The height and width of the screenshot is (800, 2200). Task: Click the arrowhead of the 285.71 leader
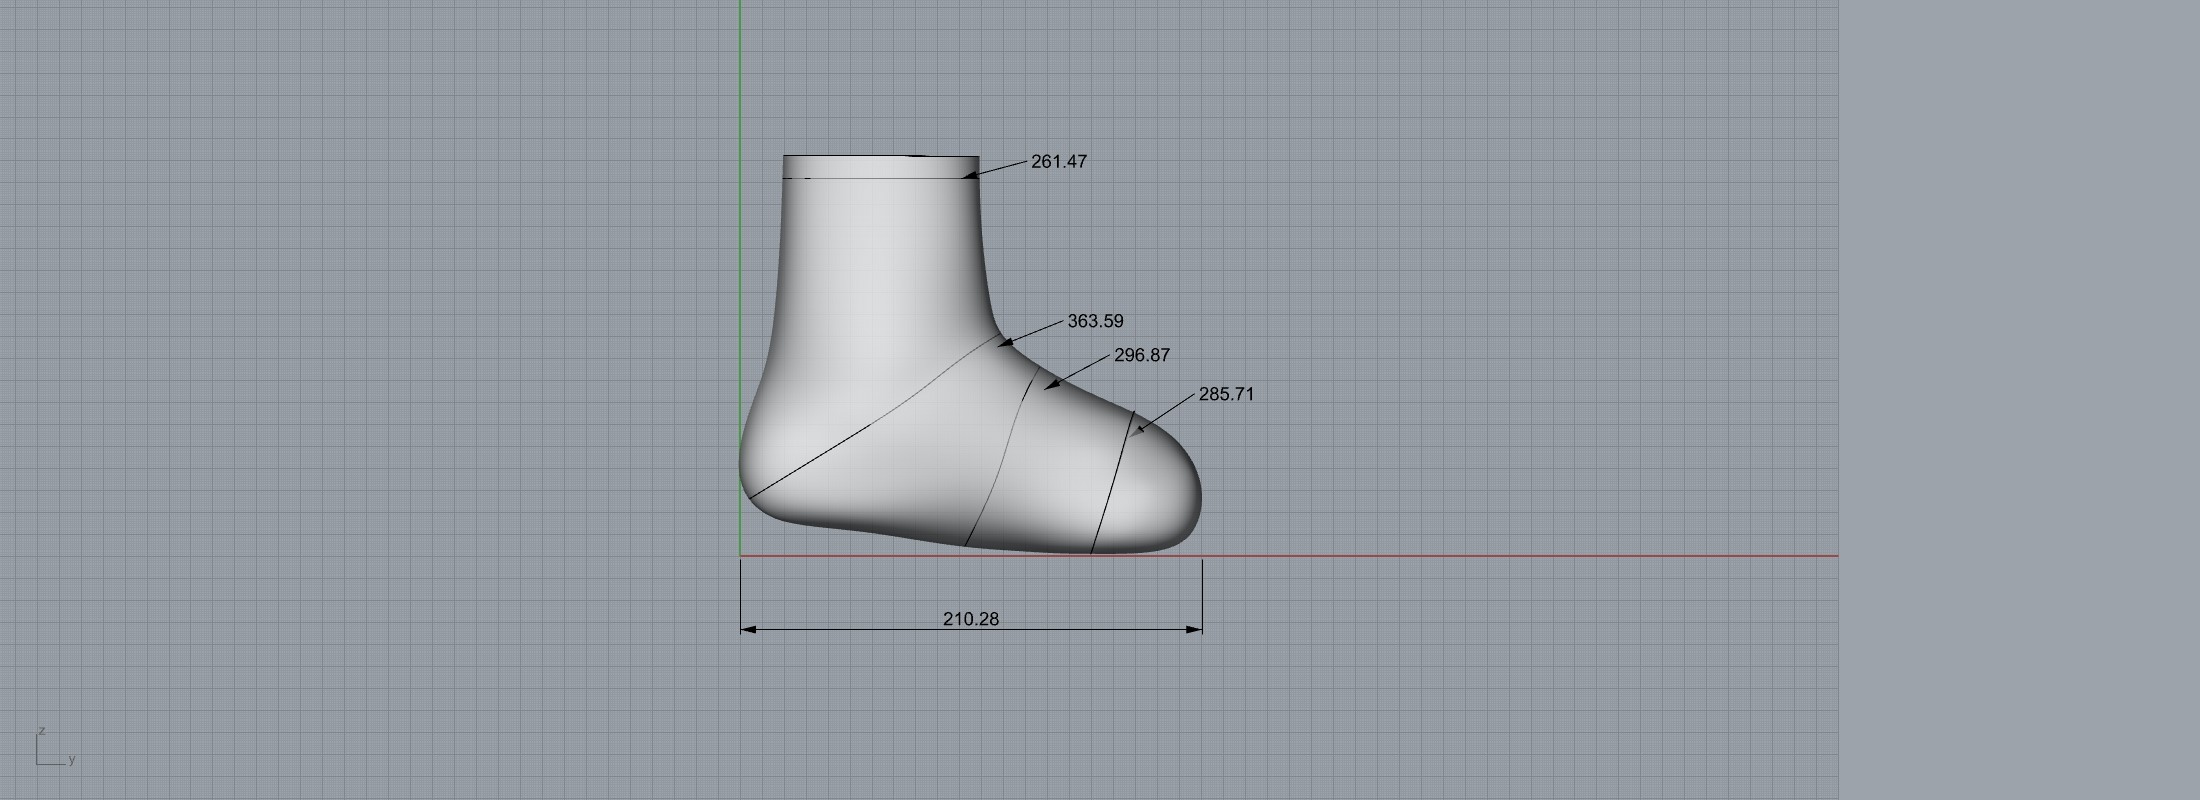(x=1138, y=431)
